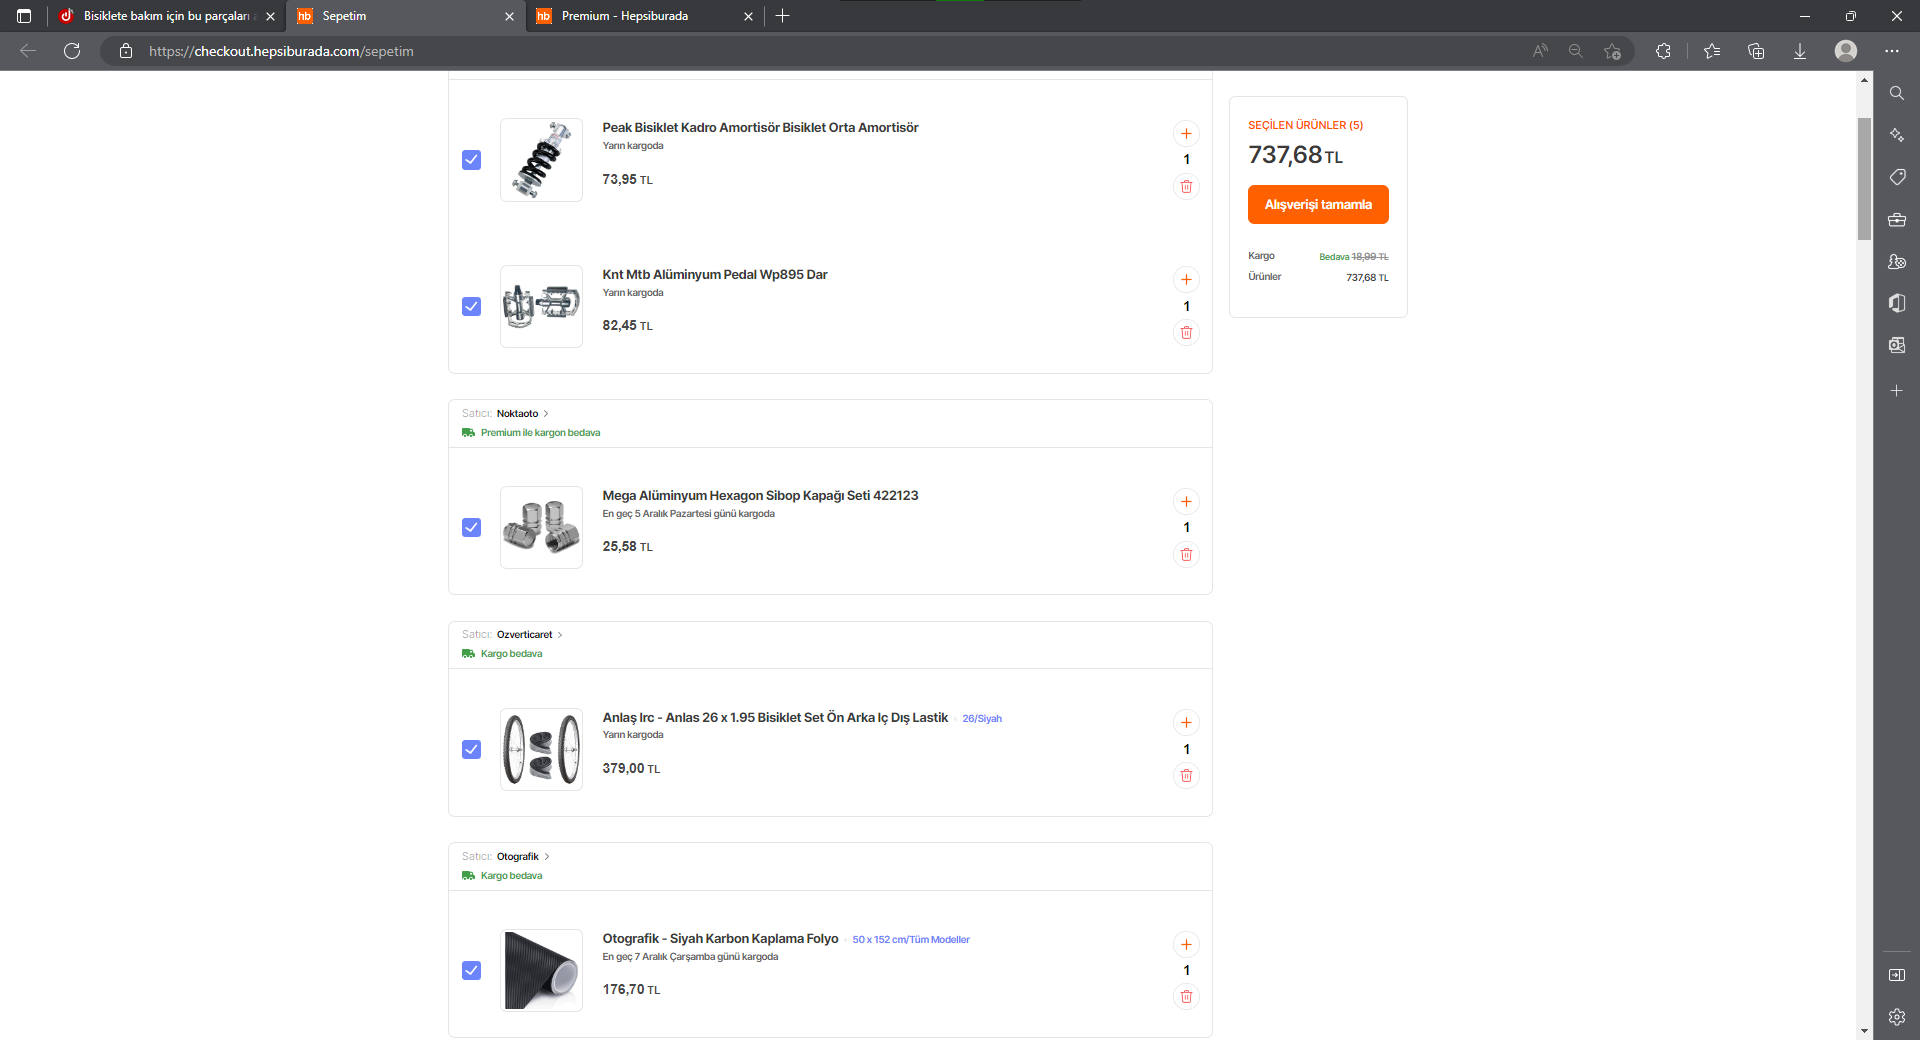View carbon folyo product thumbnail
The height and width of the screenshot is (1040, 1920).
click(541, 970)
